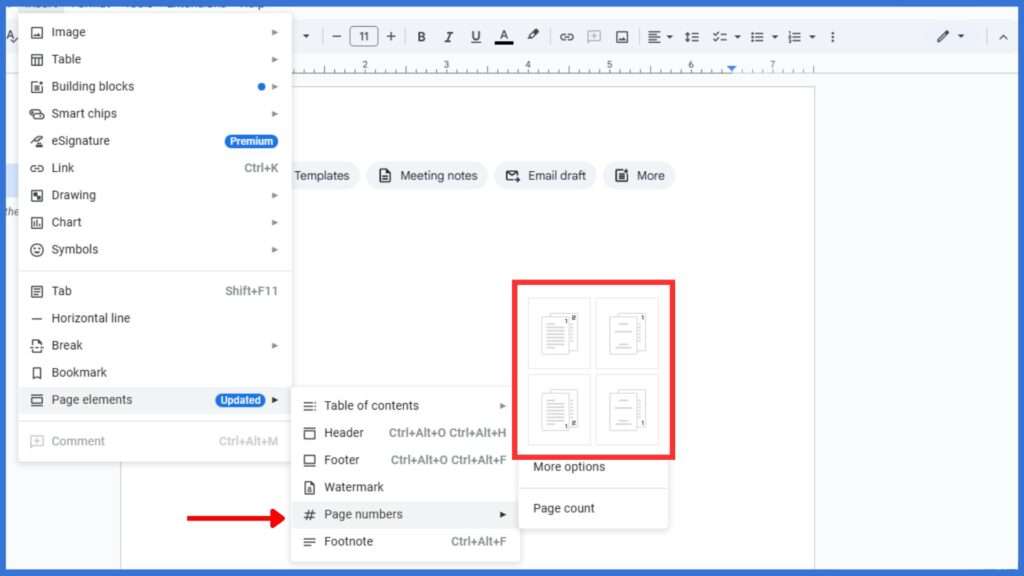Select the top-left page number layout thumbnail
This screenshot has width=1024, height=576.
(557, 333)
